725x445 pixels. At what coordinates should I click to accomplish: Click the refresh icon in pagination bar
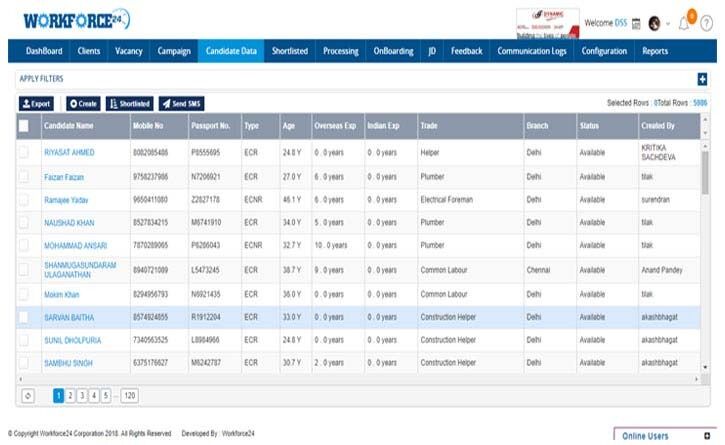(28, 396)
